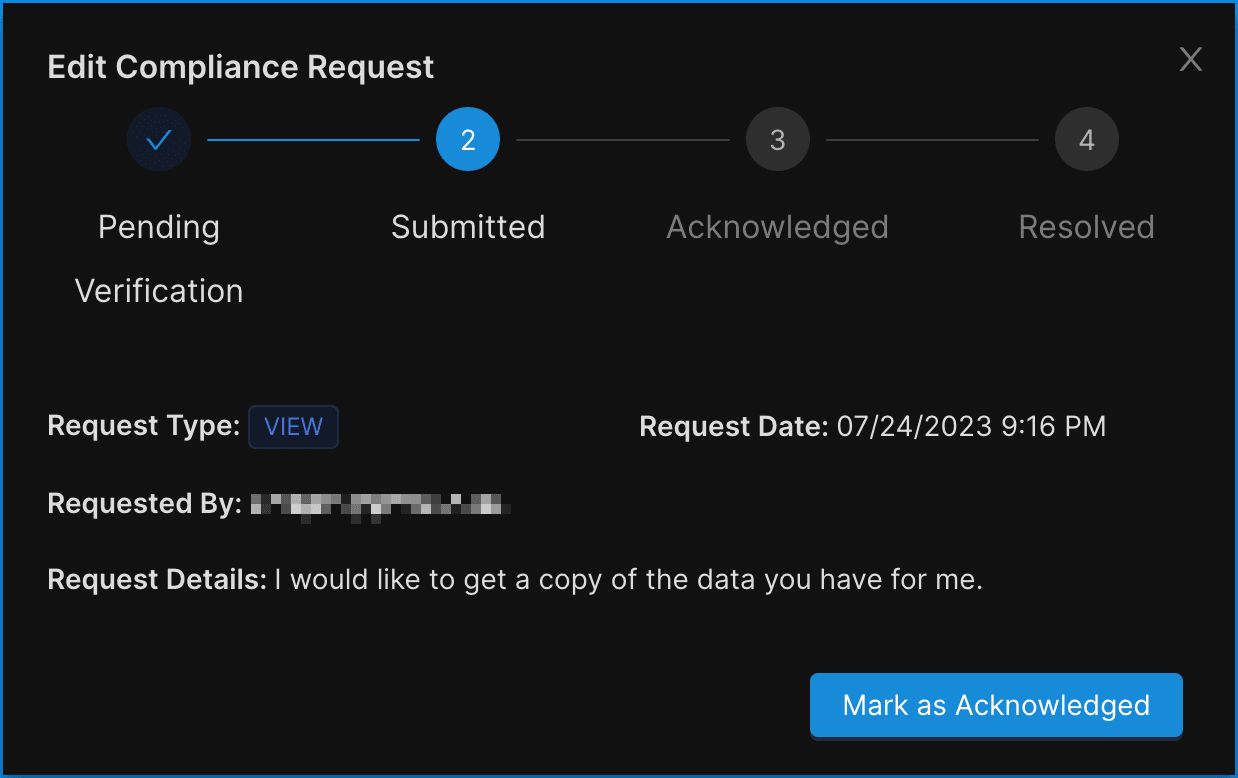Click the Request Type label
Image resolution: width=1238 pixels, height=778 pixels.
click(x=143, y=427)
